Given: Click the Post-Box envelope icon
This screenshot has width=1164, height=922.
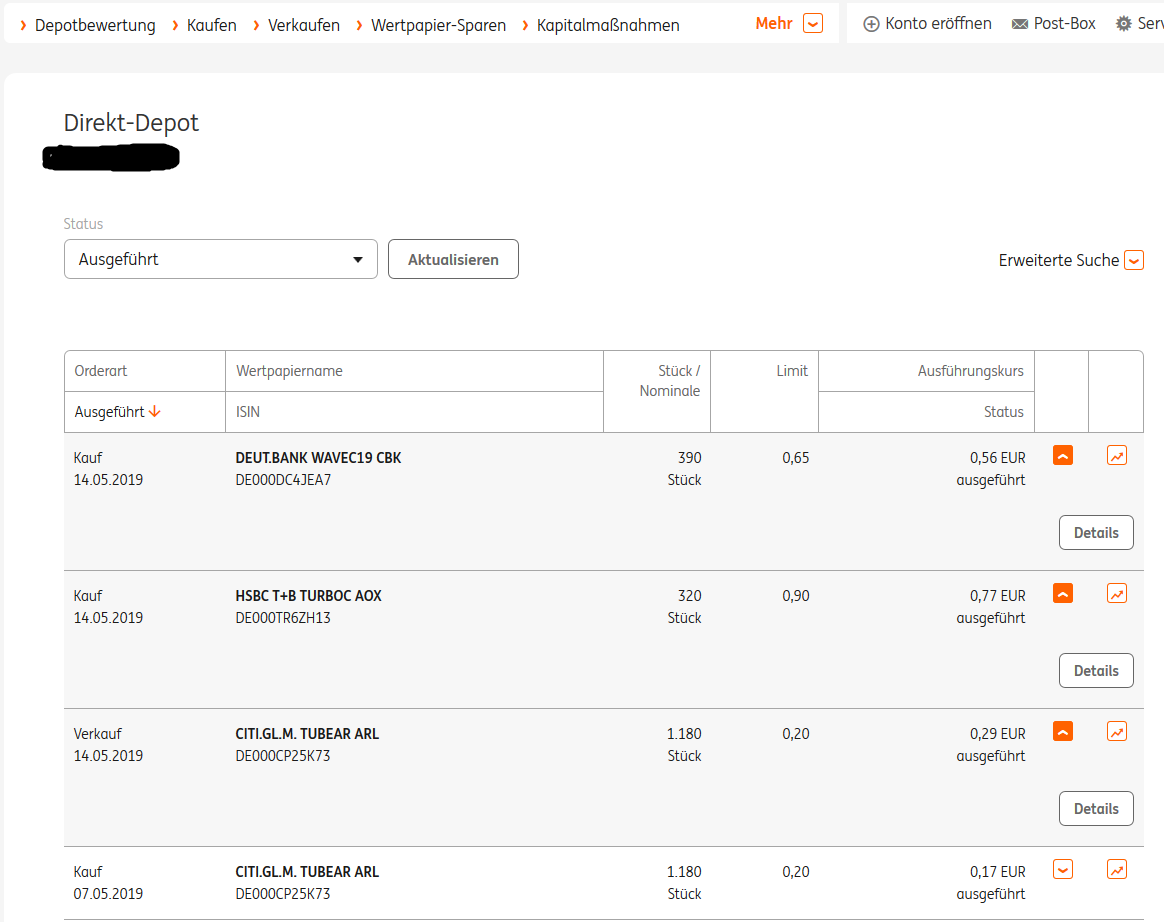Looking at the screenshot, I should (1020, 24).
